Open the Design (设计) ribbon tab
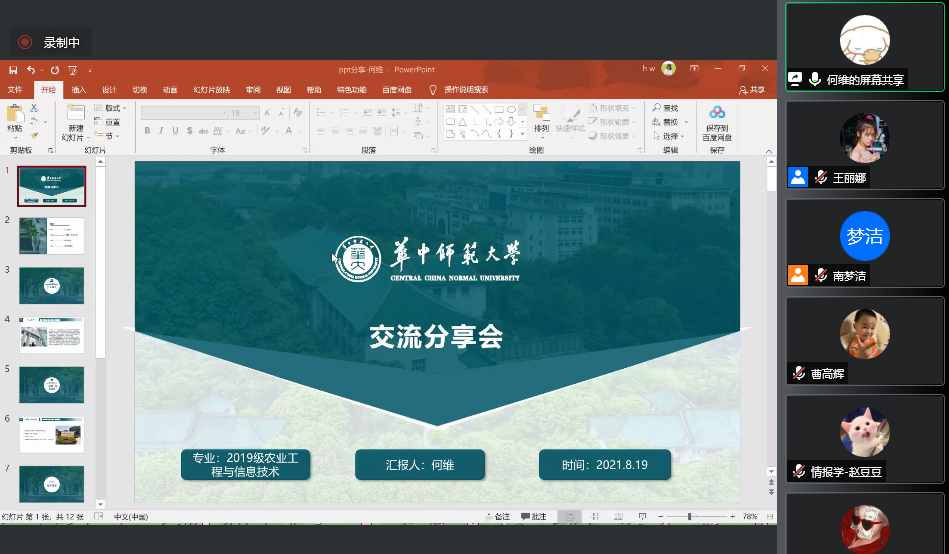The height and width of the screenshot is (554, 949). [x=109, y=89]
